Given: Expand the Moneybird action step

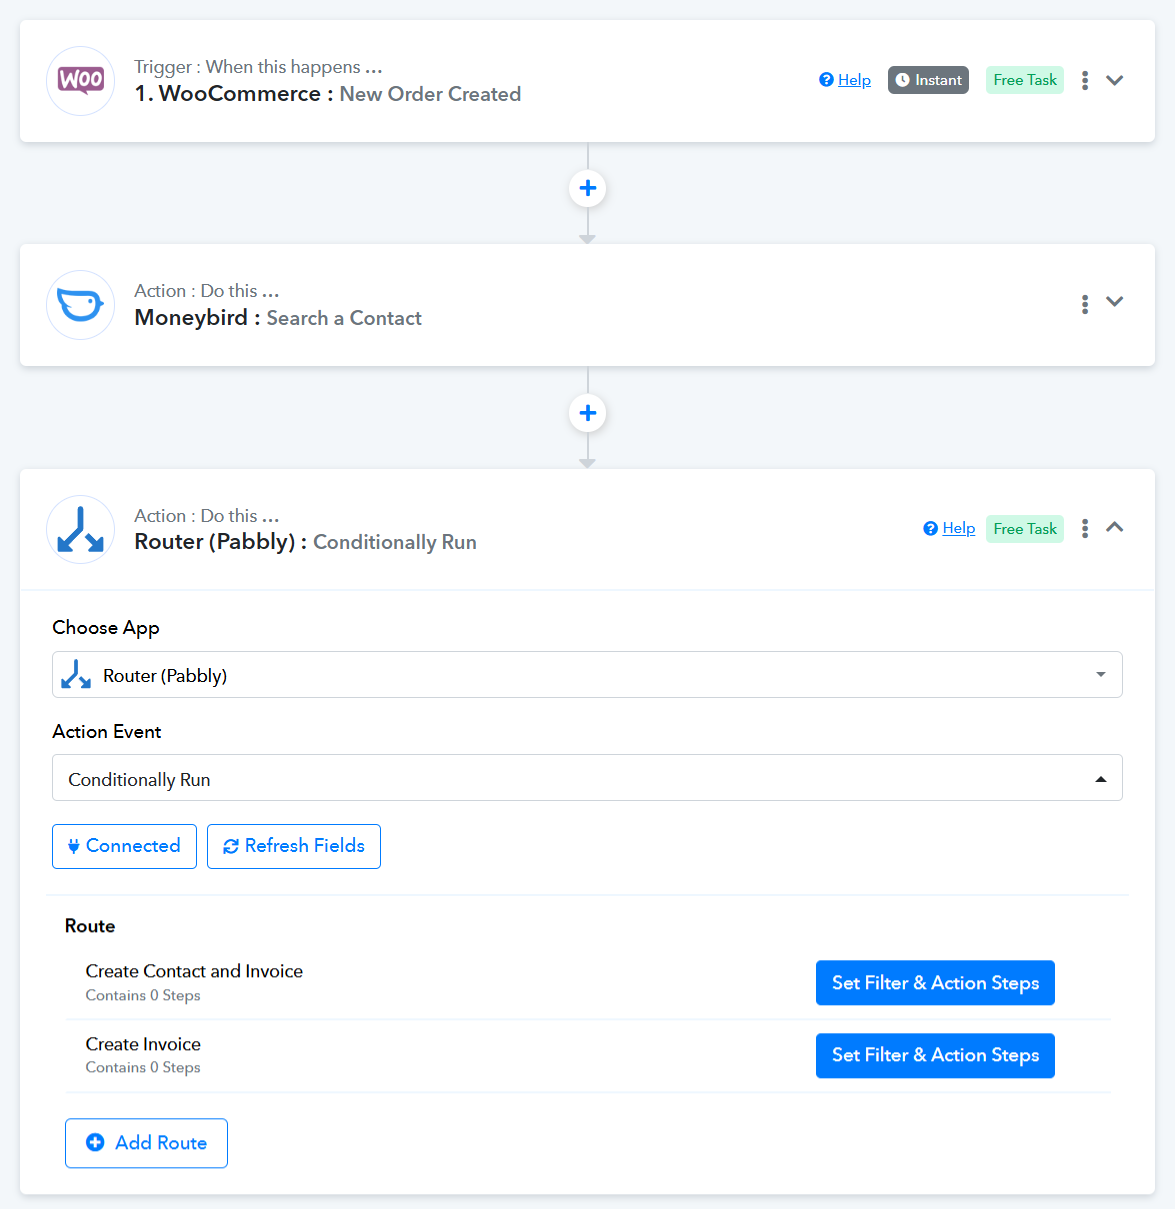Looking at the screenshot, I should [1115, 302].
